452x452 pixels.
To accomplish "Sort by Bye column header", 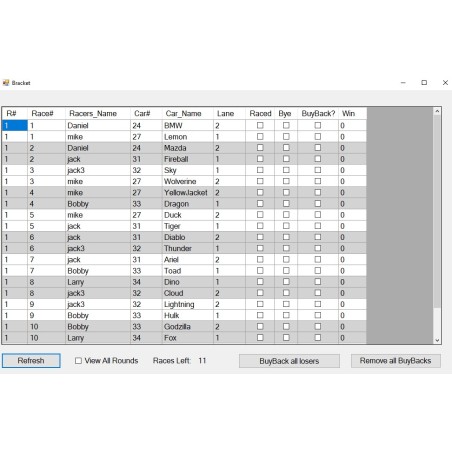I will point(286,113).
